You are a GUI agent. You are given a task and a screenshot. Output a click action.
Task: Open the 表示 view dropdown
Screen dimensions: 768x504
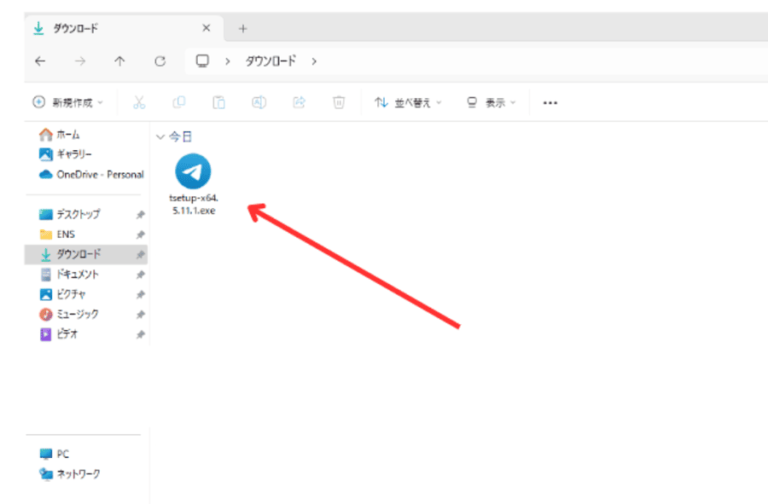pyautogui.click(x=491, y=102)
